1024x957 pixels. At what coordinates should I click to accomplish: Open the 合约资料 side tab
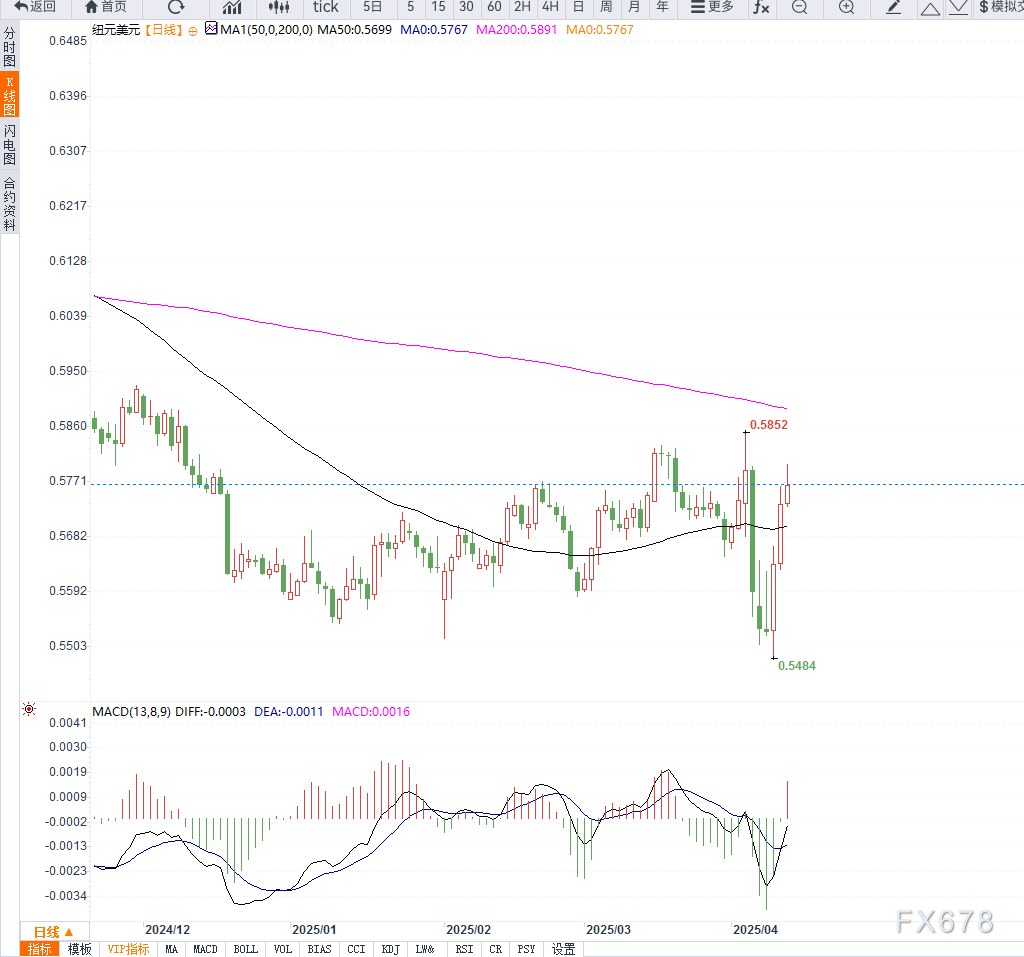pos(9,203)
